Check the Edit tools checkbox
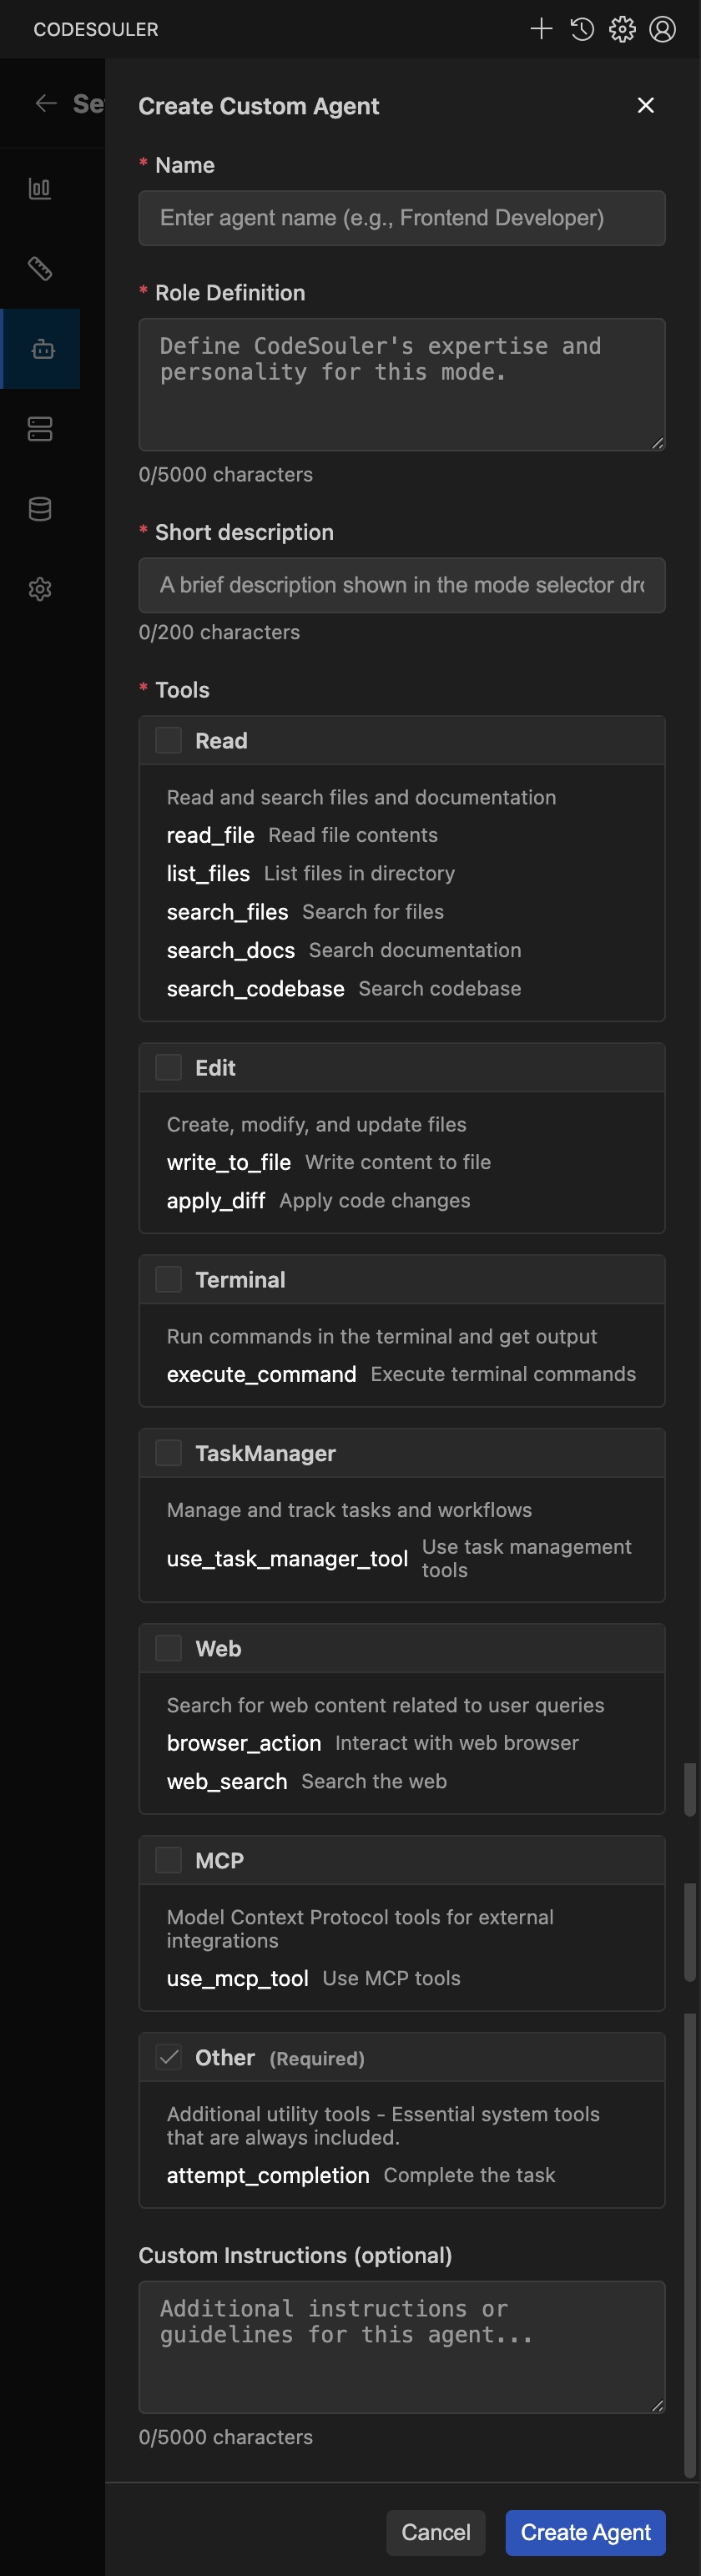701x2576 pixels. pos(169,1067)
